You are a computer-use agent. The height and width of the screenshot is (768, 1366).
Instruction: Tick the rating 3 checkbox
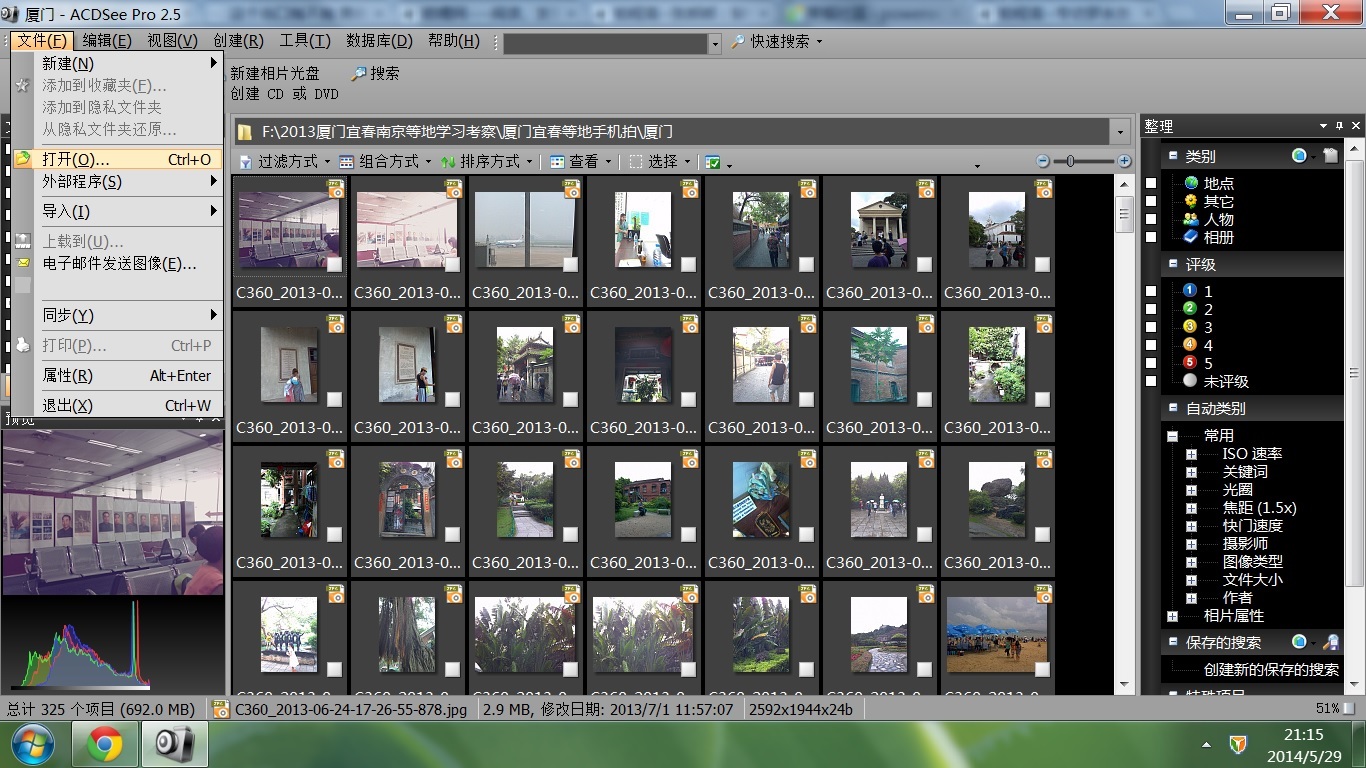click(x=1151, y=327)
